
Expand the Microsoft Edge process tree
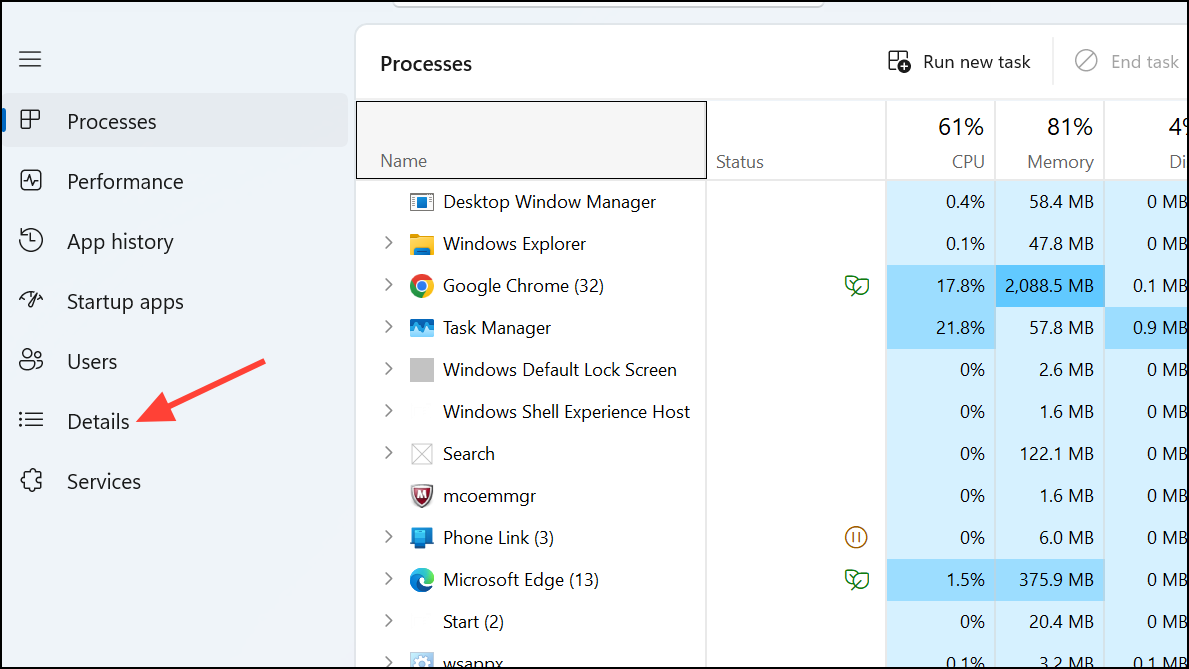coord(389,579)
